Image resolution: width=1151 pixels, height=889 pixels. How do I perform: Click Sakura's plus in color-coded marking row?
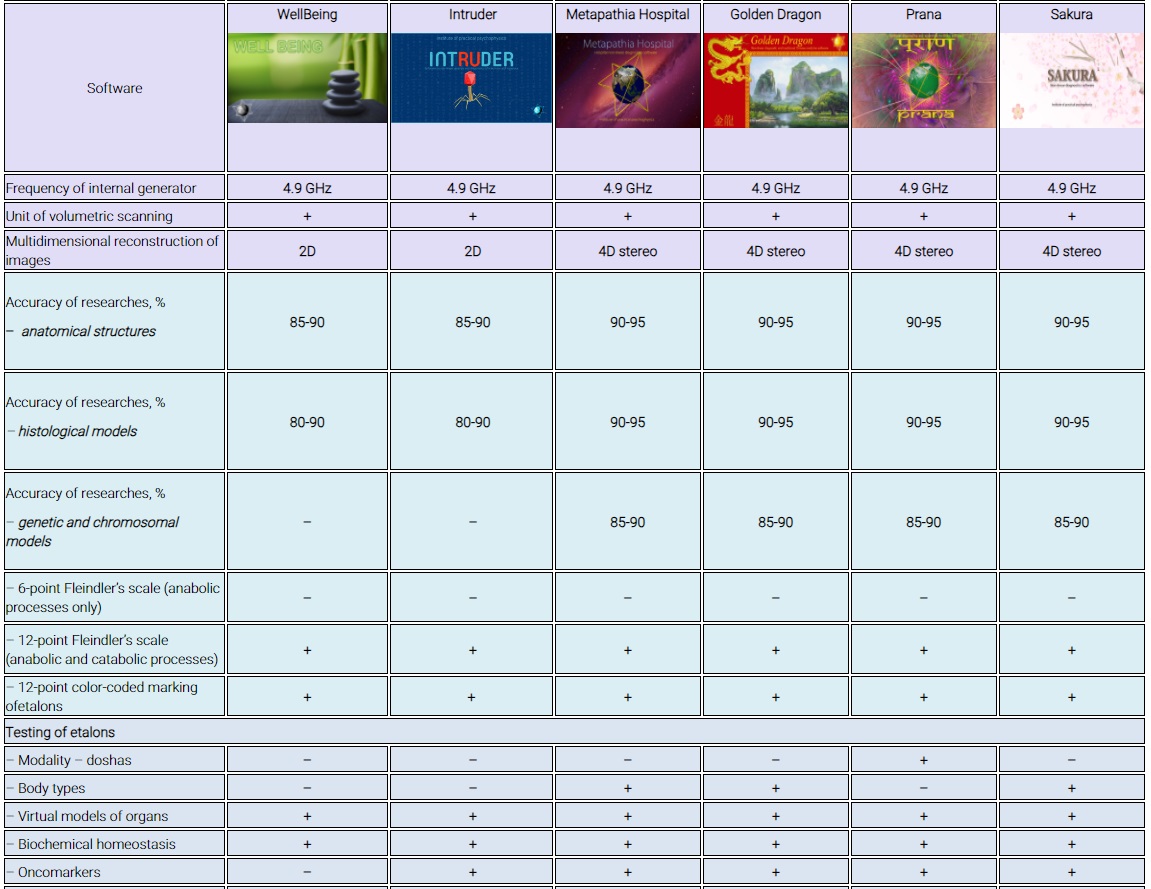1072,697
